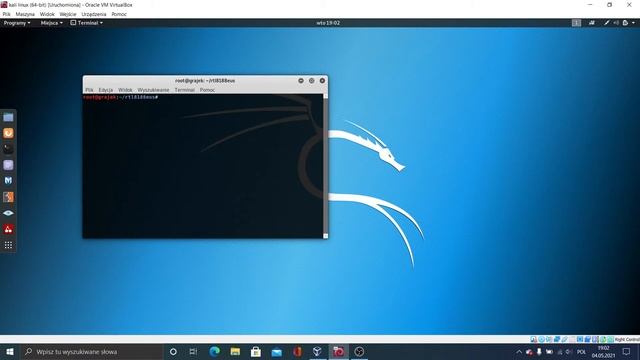Screen dimensions: 640x360
Task: Open Files manager in Kali dock
Action: [x=8, y=118]
